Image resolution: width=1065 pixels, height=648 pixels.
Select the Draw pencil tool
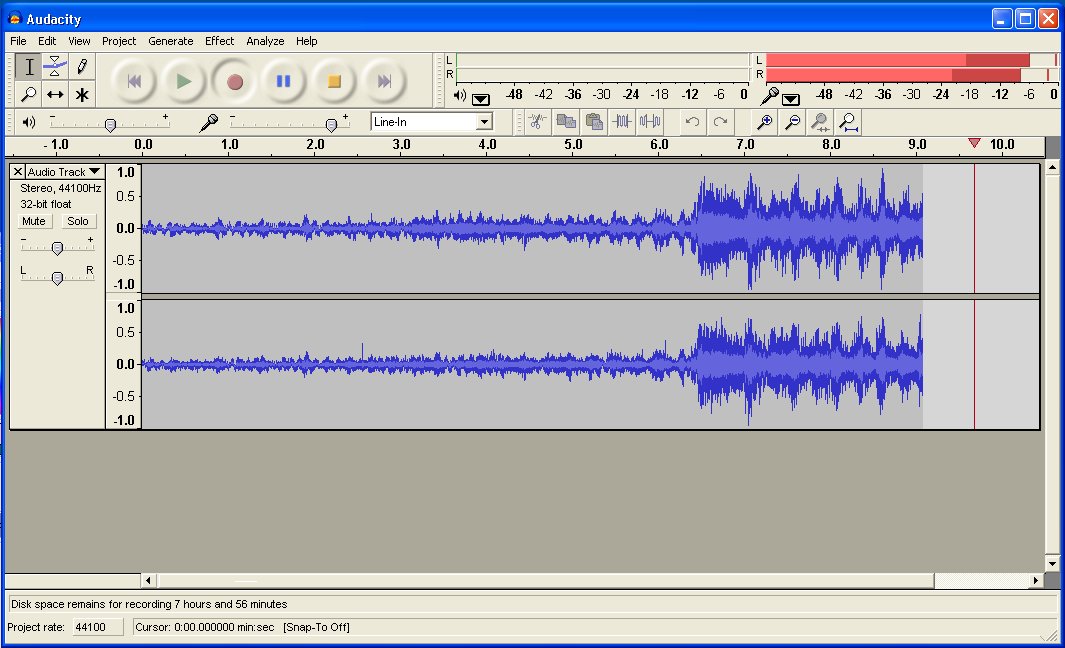tap(82, 67)
